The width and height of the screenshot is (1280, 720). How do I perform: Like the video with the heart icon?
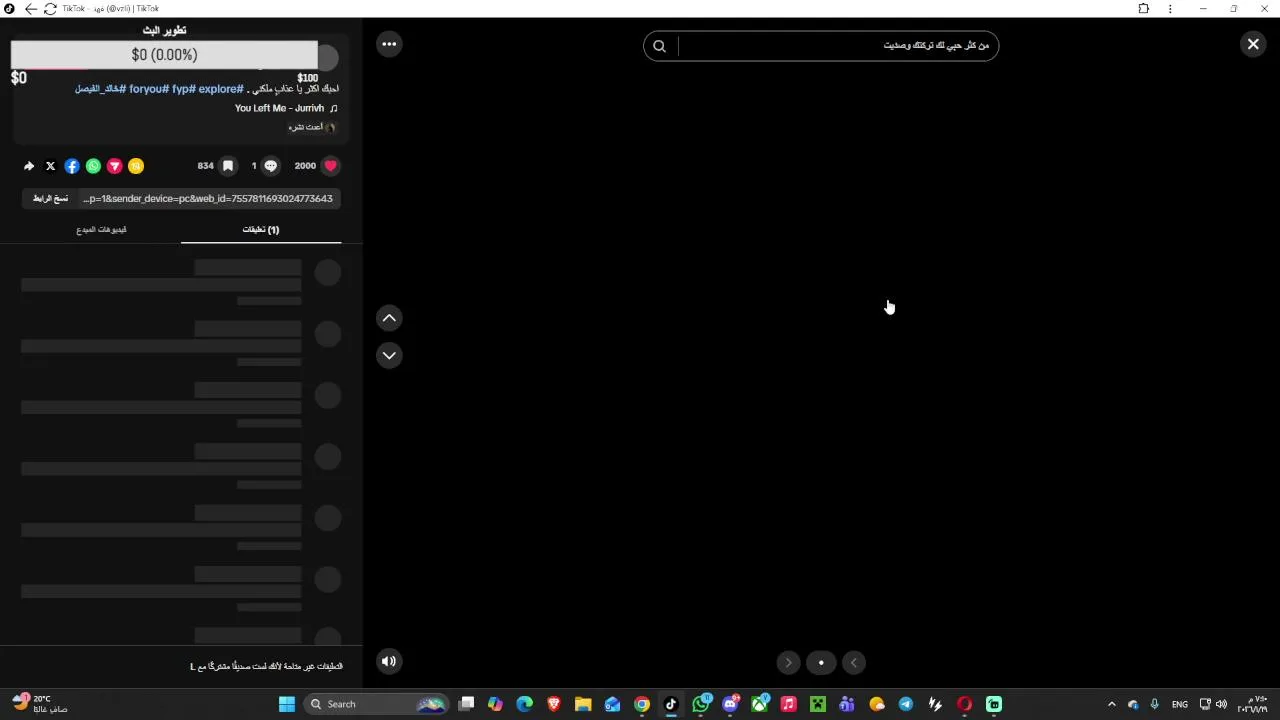tap(331, 166)
